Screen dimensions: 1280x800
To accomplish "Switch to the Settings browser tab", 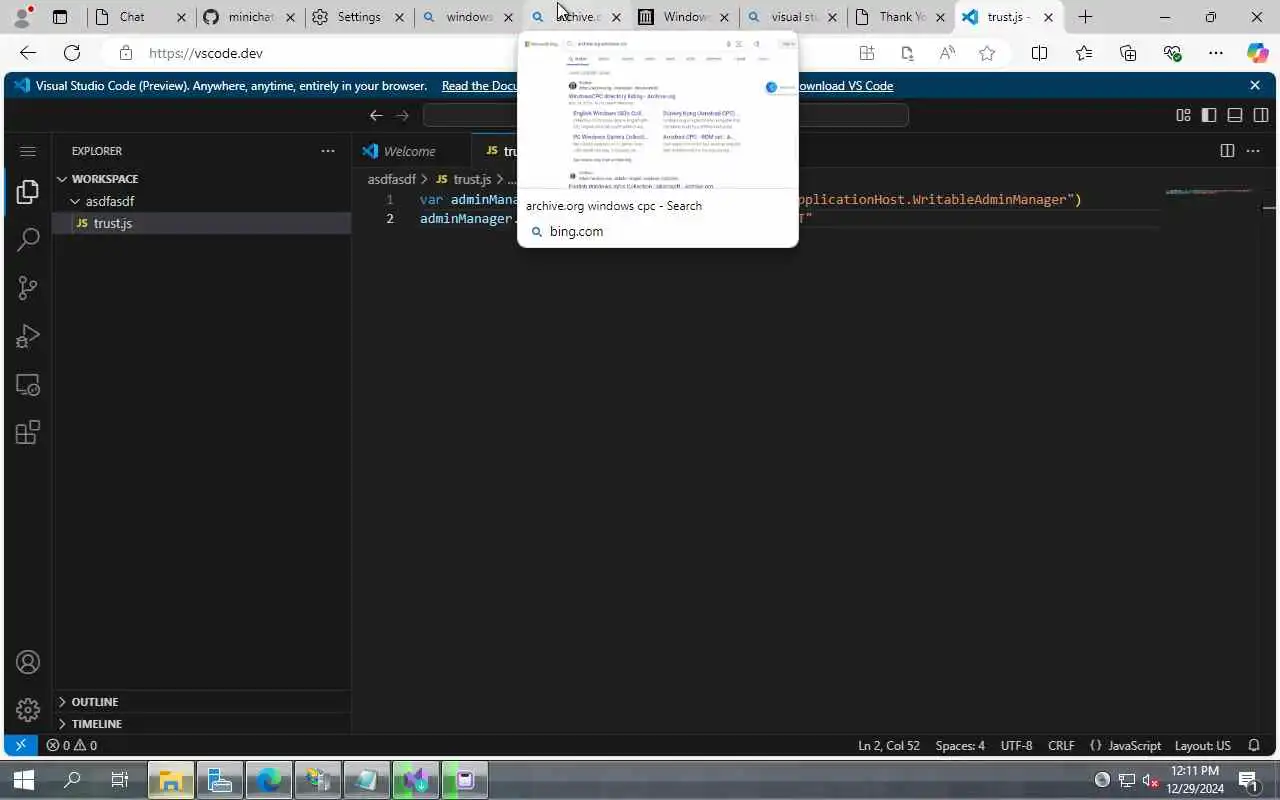I will (359, 17).
